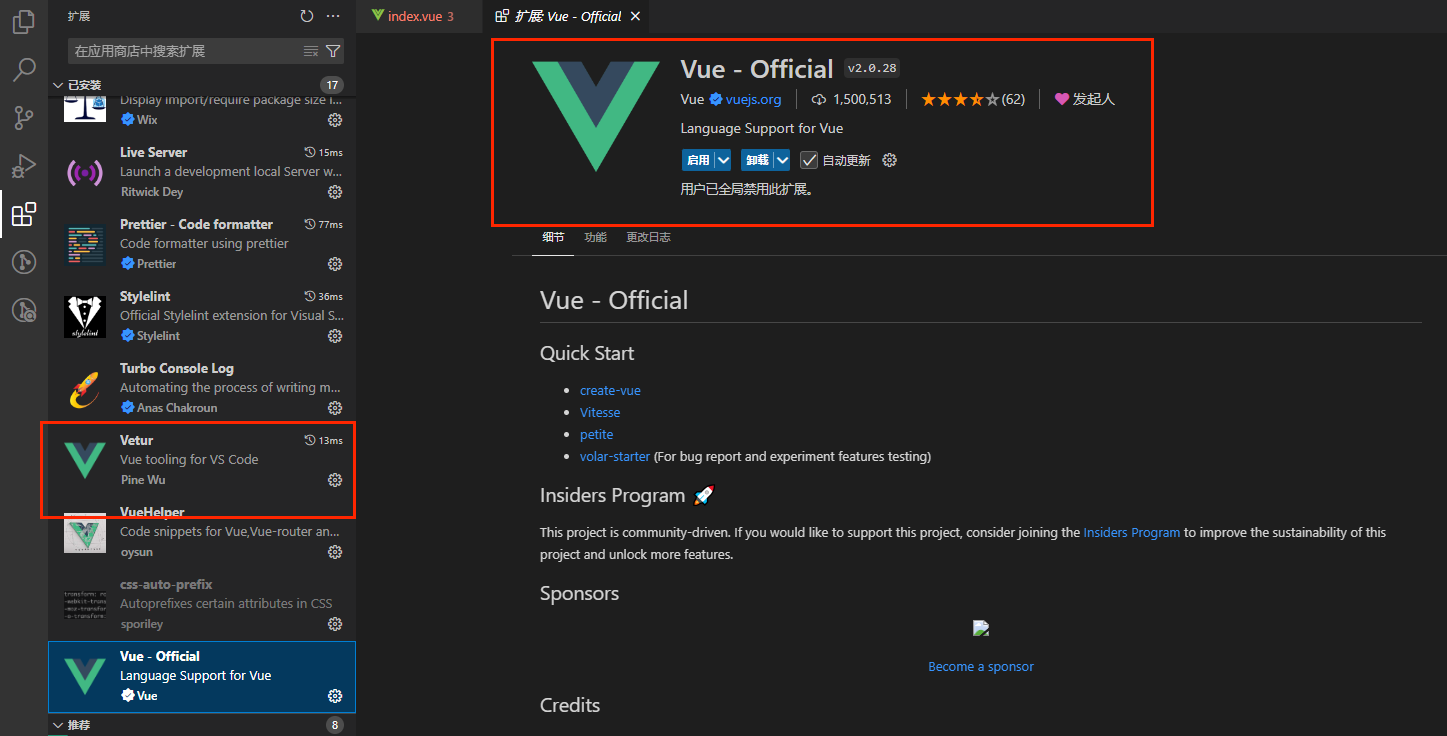The width and height of the screenshot is (1447, 736).
Task: Click the Become a sponsor link
Action: pos(980,665)
